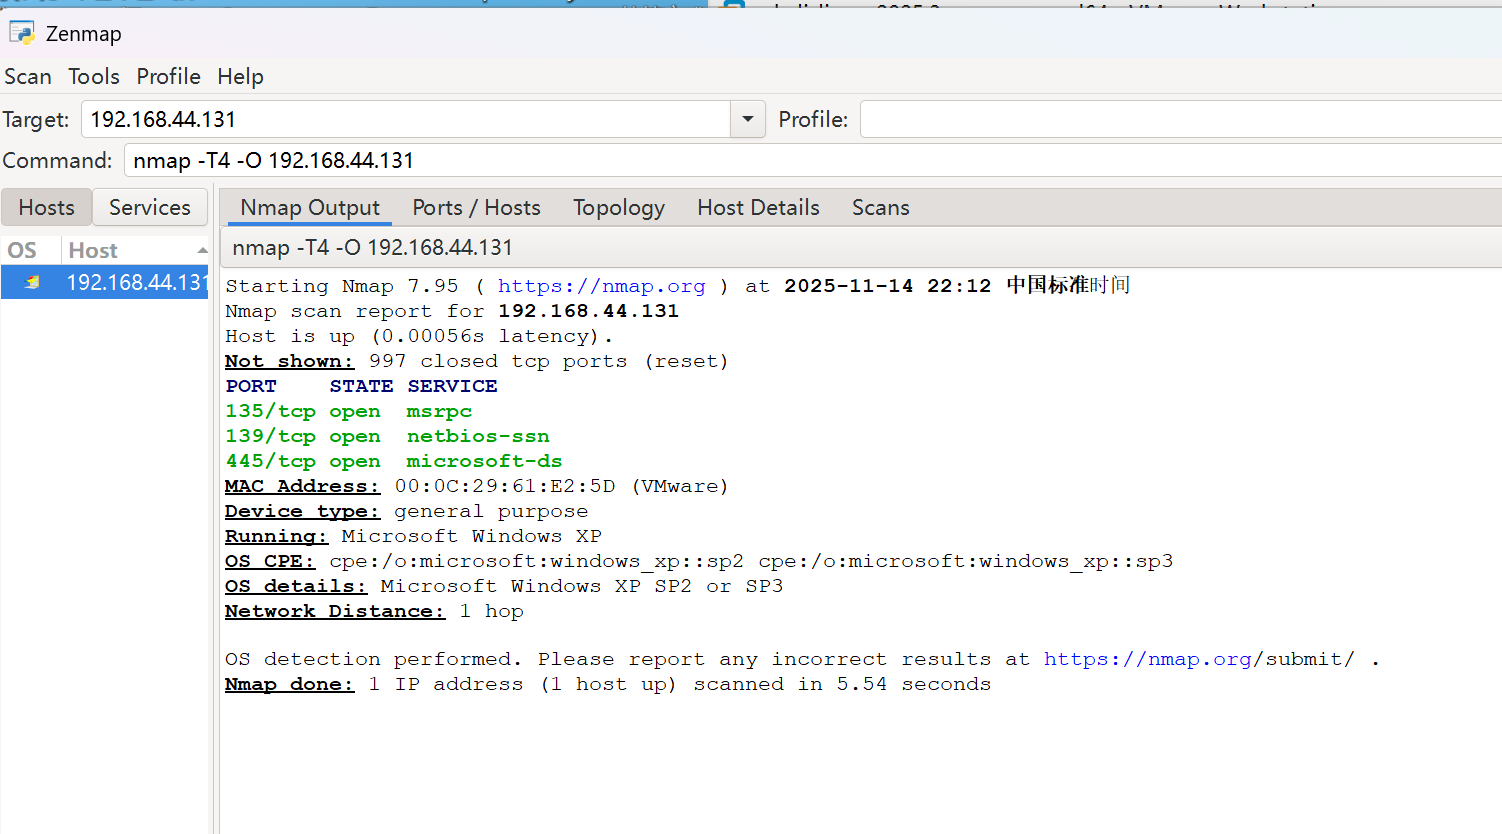Switch to the Nmap Output tab
This screenshot has width=1502, height=834.
point(310,207)
